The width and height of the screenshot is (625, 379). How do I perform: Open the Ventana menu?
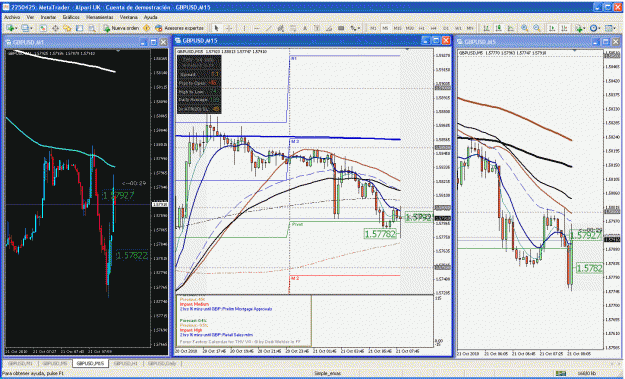[x=128, y=18]
